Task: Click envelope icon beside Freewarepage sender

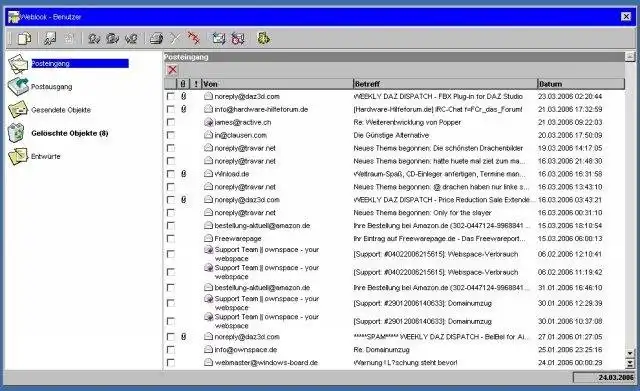Action: 209,238
